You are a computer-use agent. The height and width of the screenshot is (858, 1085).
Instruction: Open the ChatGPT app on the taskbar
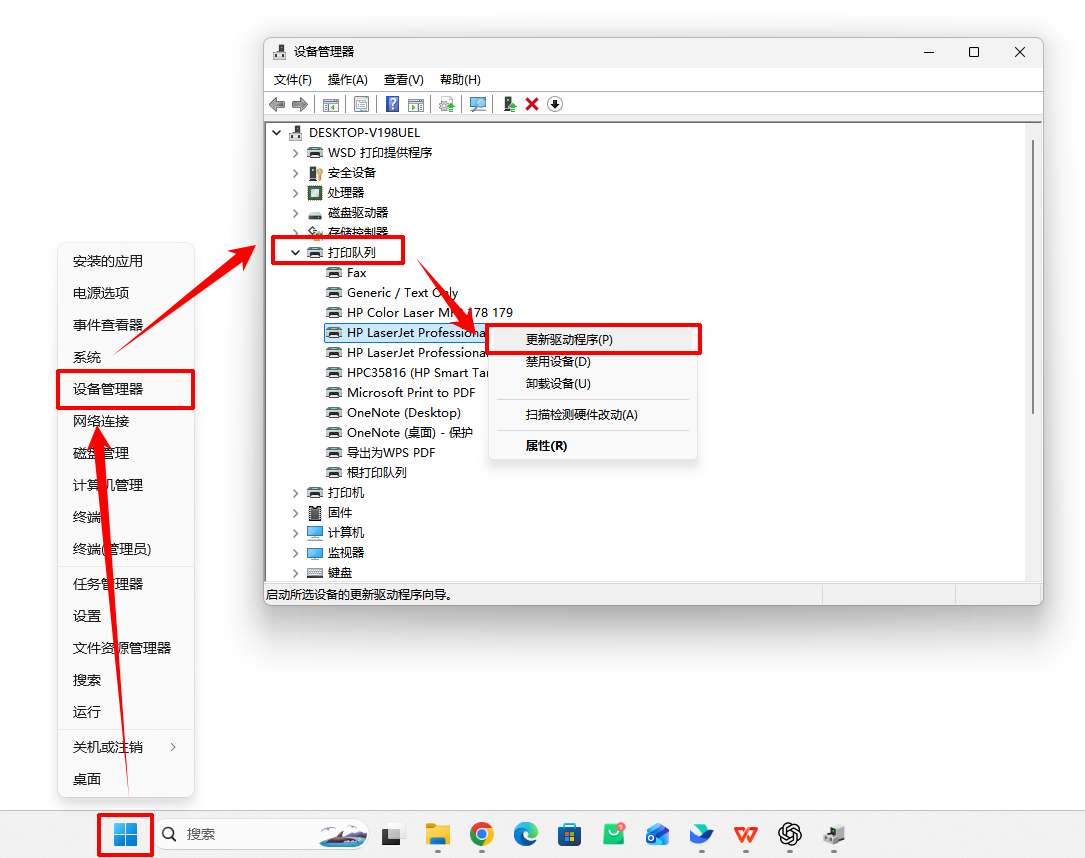click(x=790, y=834)
